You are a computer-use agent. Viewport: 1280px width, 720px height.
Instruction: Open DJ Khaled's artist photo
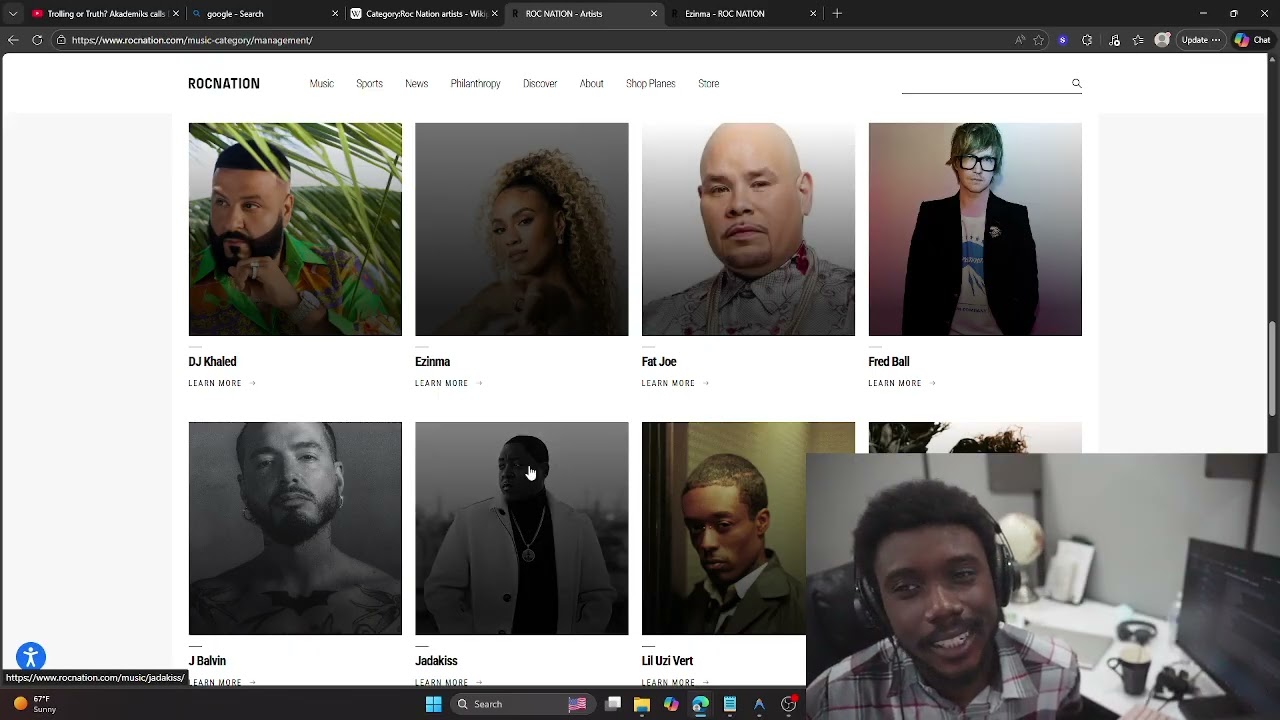click(295, 229)
